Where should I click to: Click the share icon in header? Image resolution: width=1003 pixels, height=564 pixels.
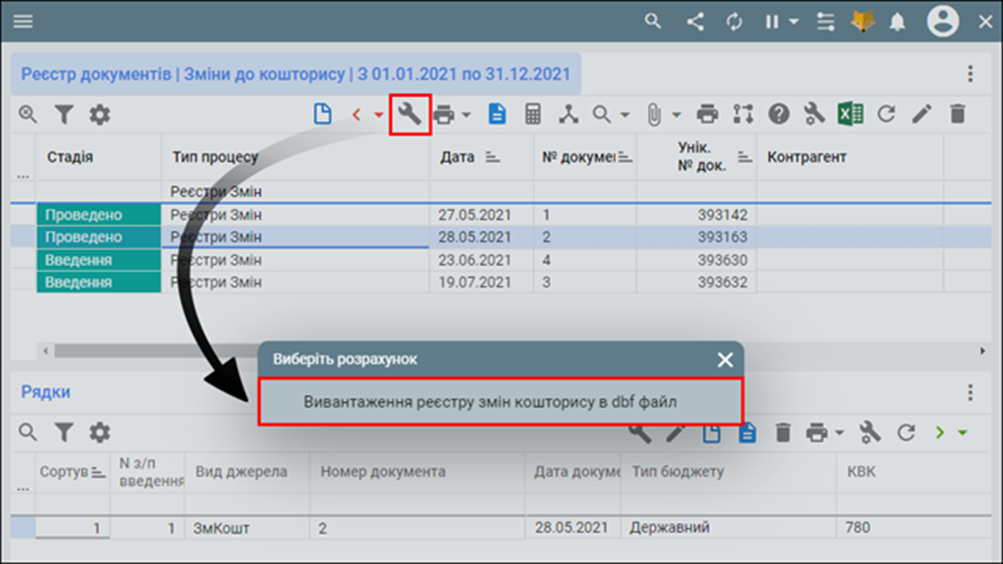point(695,22)
